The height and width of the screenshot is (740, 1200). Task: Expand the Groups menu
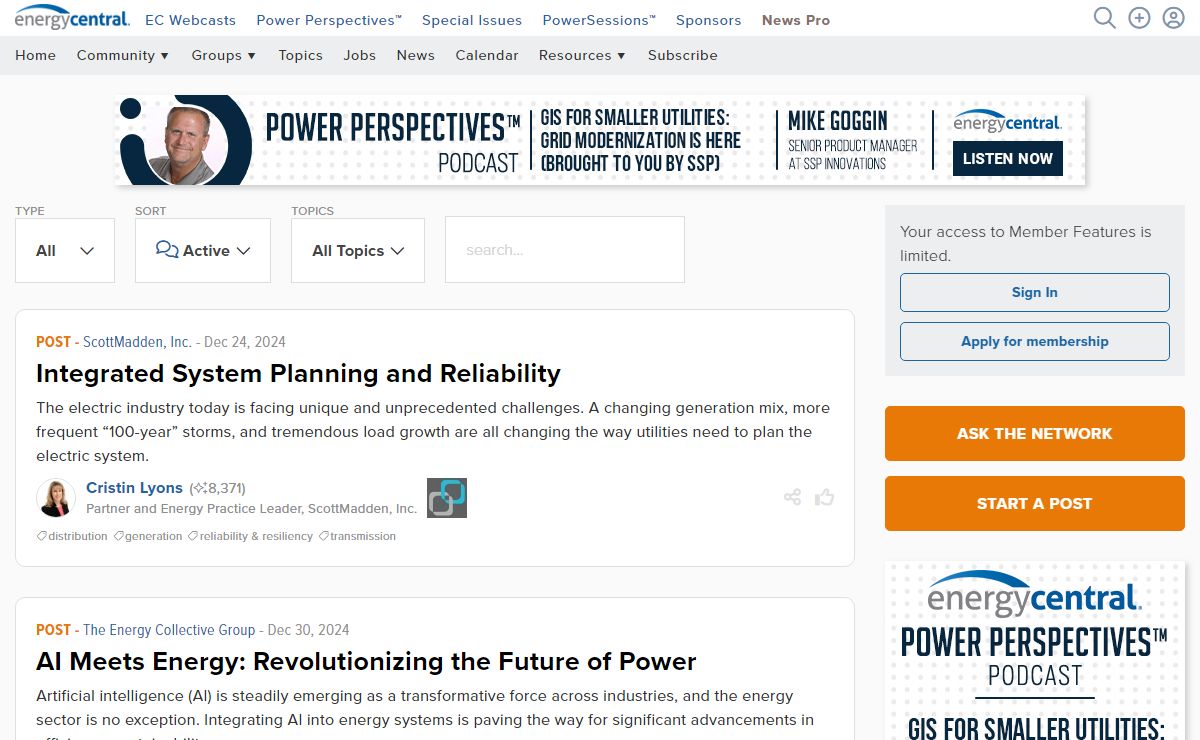224,55
